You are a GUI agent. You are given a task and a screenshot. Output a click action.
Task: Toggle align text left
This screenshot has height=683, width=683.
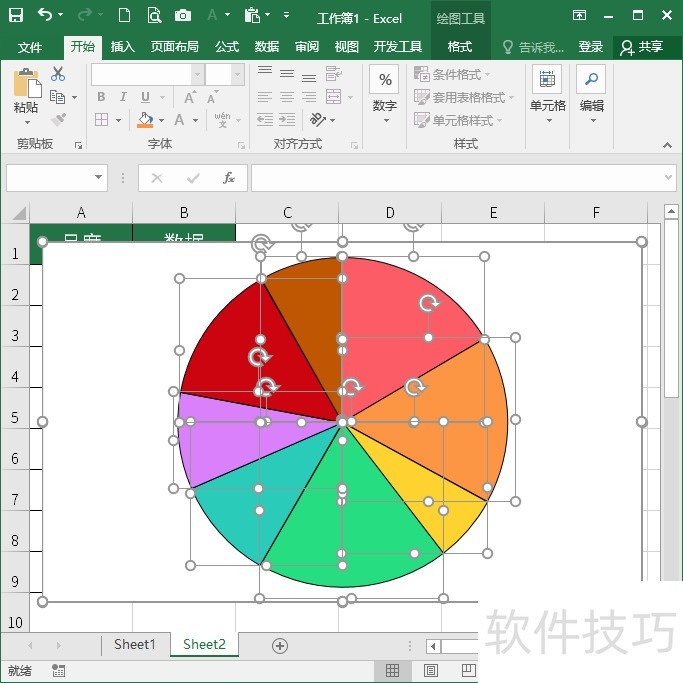[x=265, y=97]
